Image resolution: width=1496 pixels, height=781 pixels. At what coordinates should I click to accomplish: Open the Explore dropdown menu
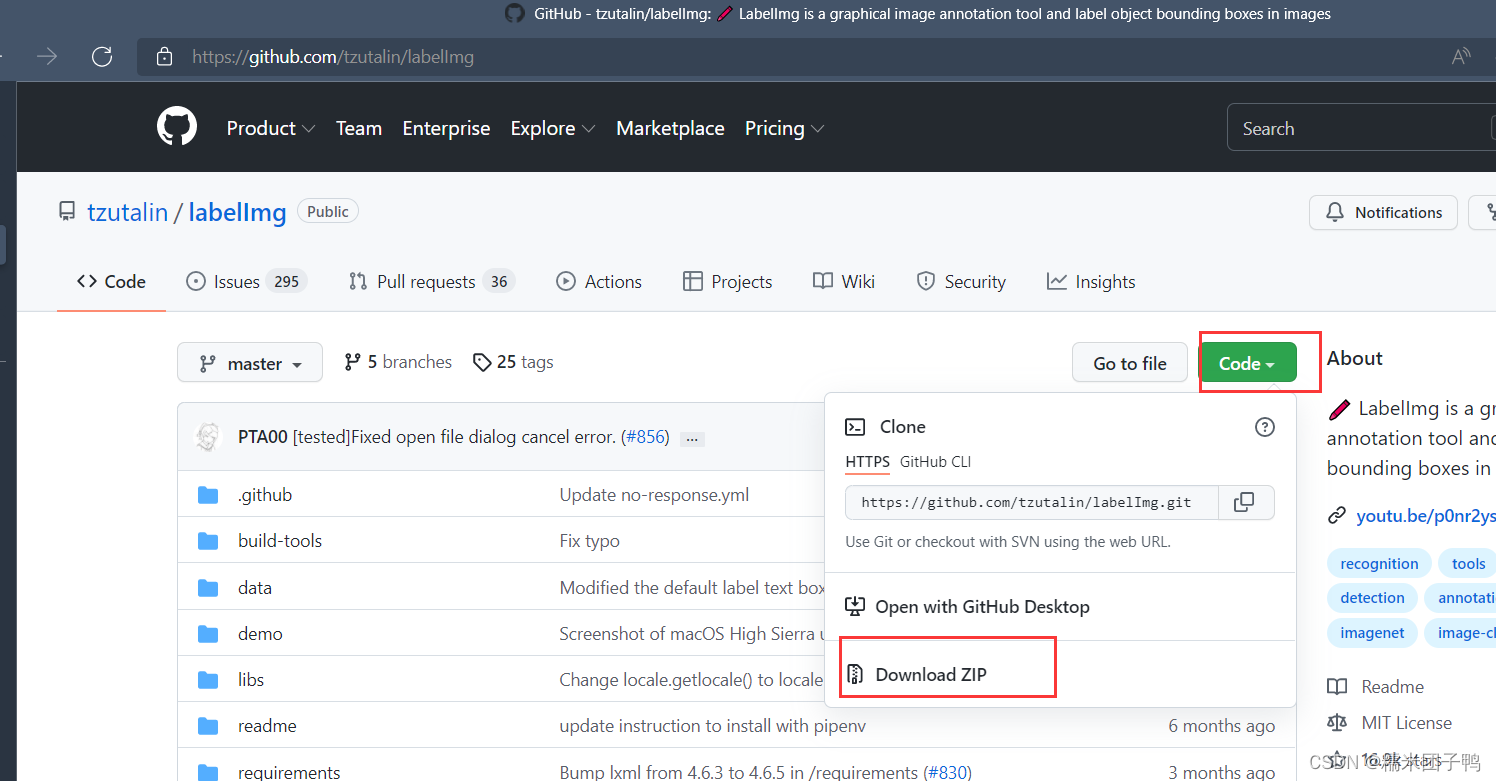[x=553, y=128]
